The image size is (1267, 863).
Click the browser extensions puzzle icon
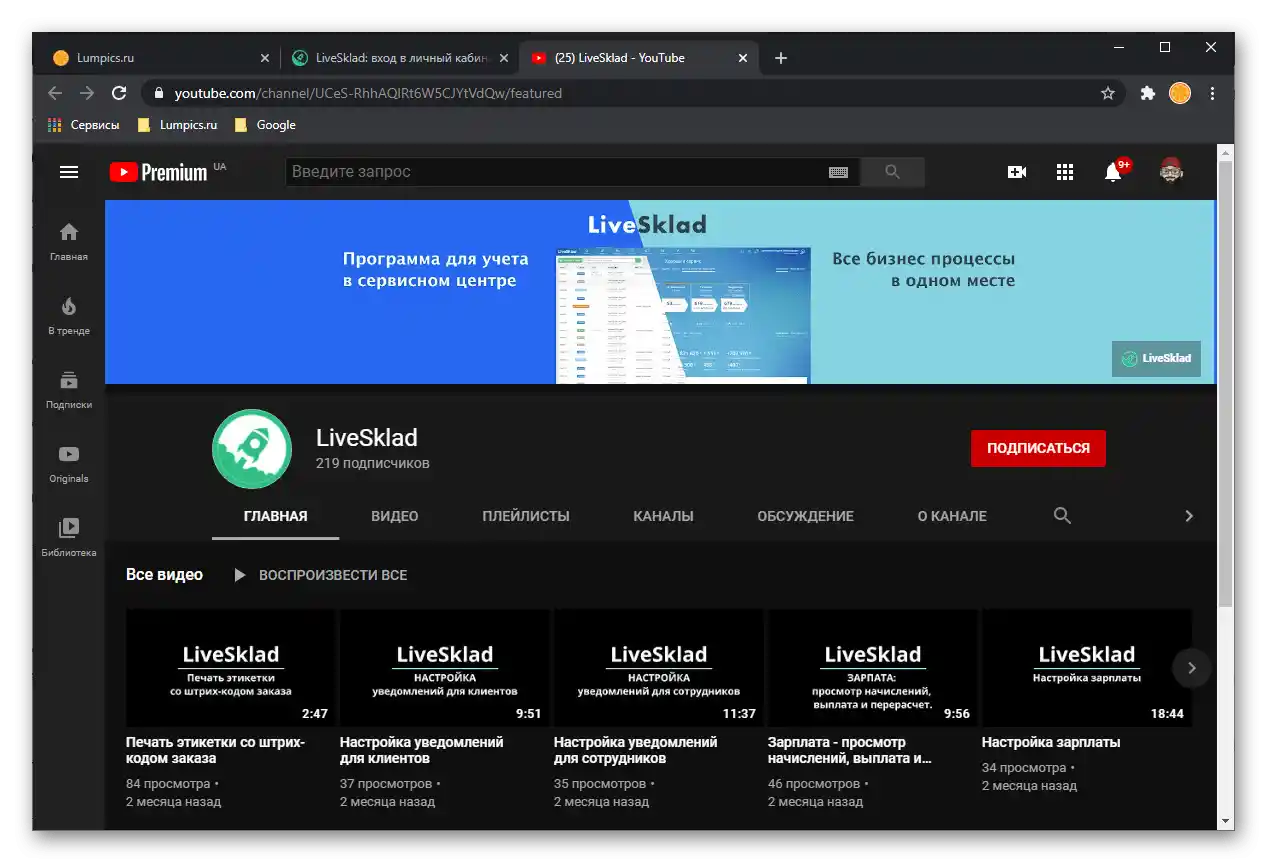pyautogui.click(x=1146, y=92)
